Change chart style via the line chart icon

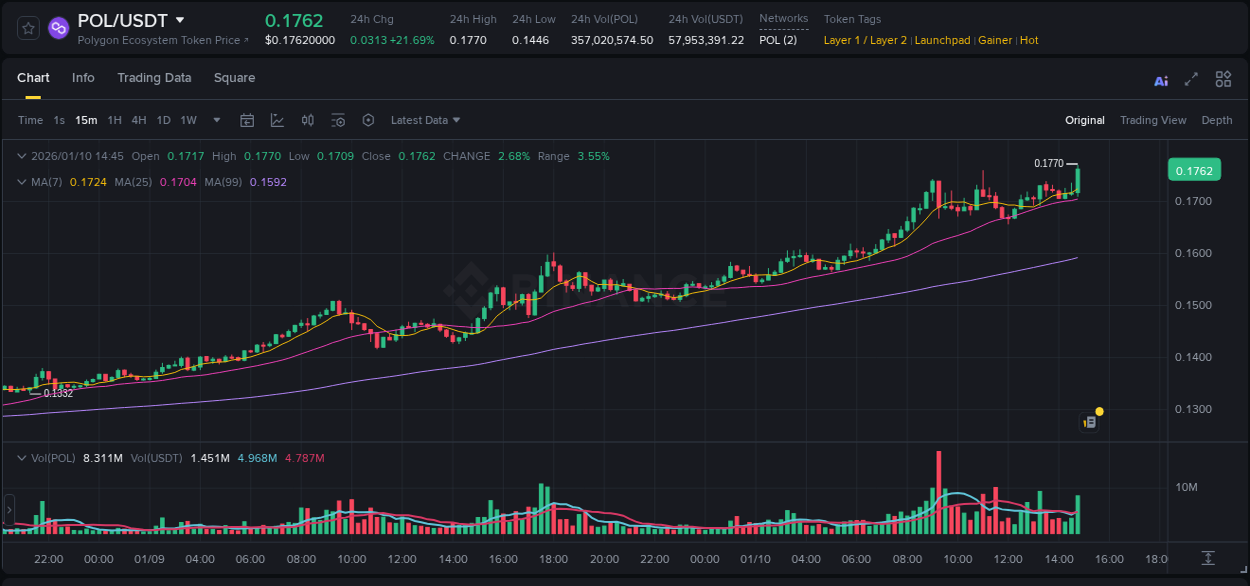[277, 119]
